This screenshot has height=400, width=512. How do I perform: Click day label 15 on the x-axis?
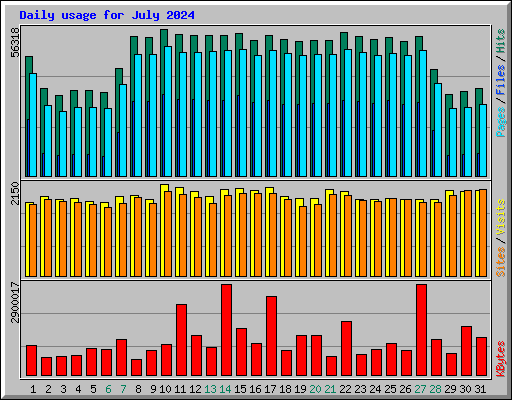click(x=240, y=389)
